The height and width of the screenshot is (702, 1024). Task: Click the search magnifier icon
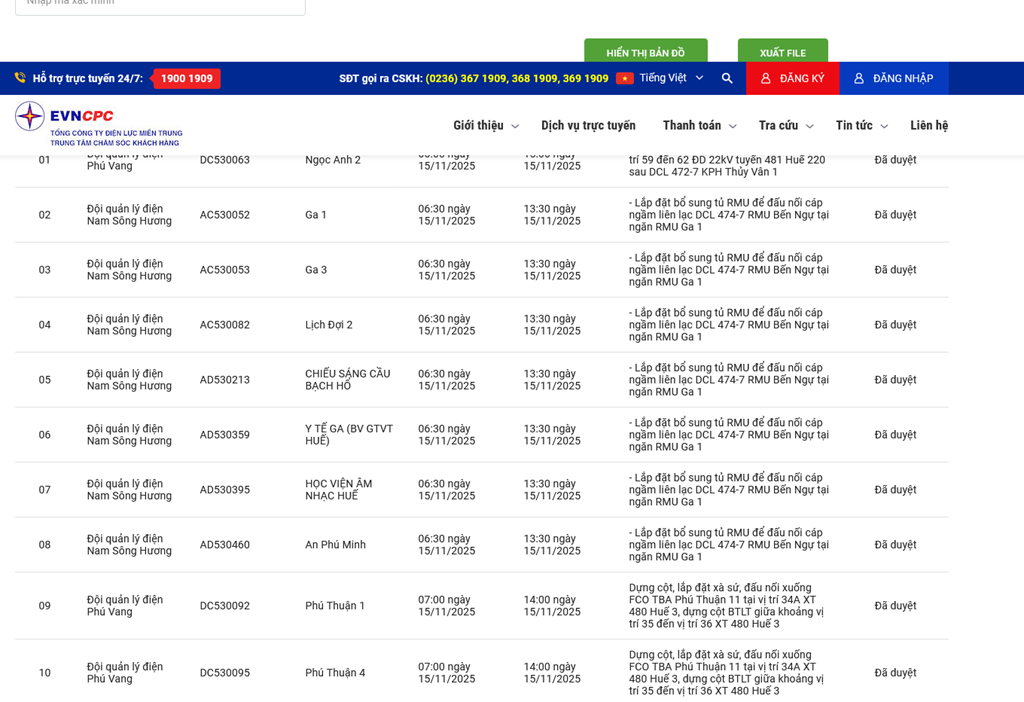pos(727,78)
